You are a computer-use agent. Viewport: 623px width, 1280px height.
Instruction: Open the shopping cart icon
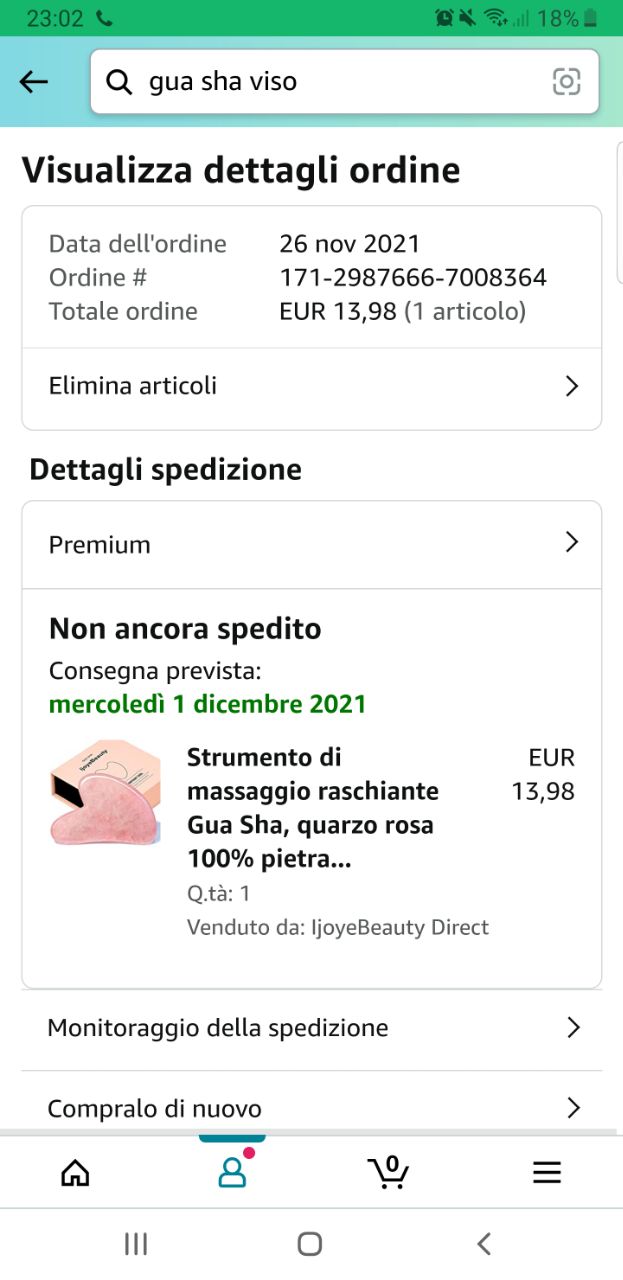[388, 1171]
